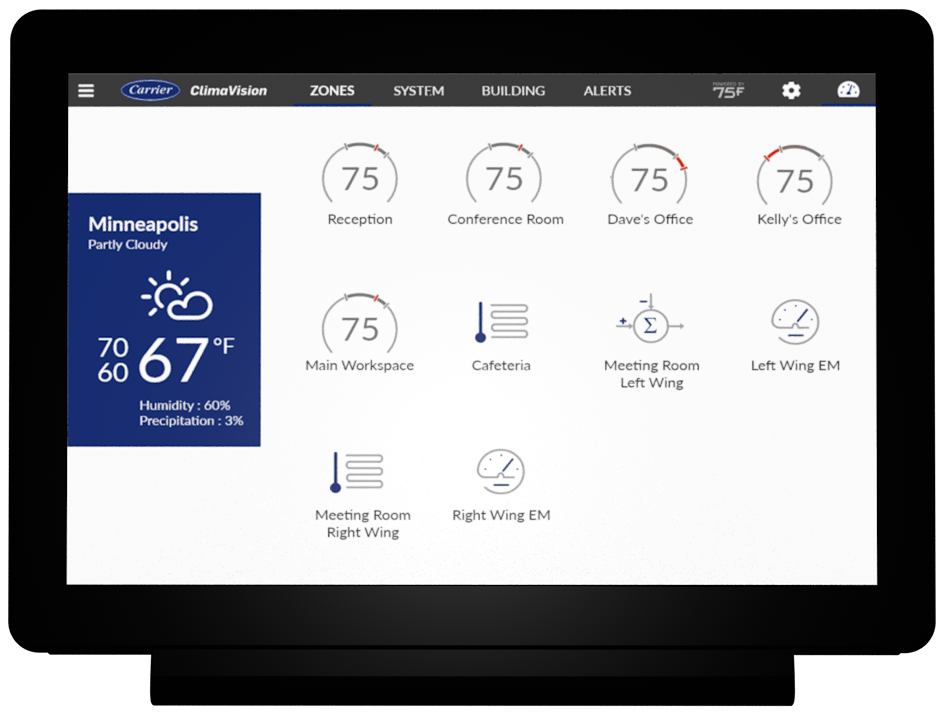Click the Carrier ClimaVision logo
The height and width of the screenshot is (714, 944).
click(x=195, y=91)
